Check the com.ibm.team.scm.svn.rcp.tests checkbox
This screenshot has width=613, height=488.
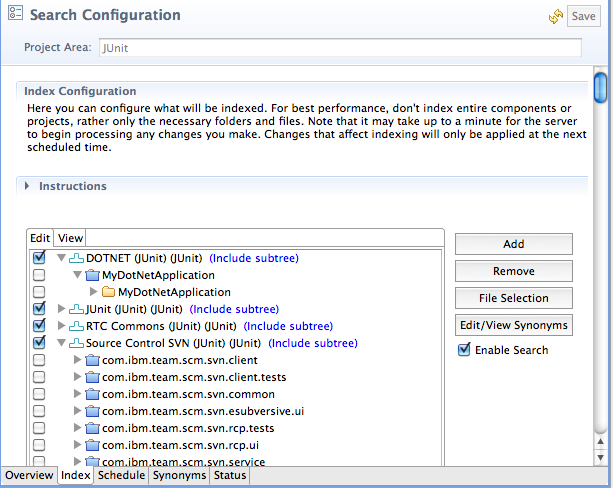[39, 428]
